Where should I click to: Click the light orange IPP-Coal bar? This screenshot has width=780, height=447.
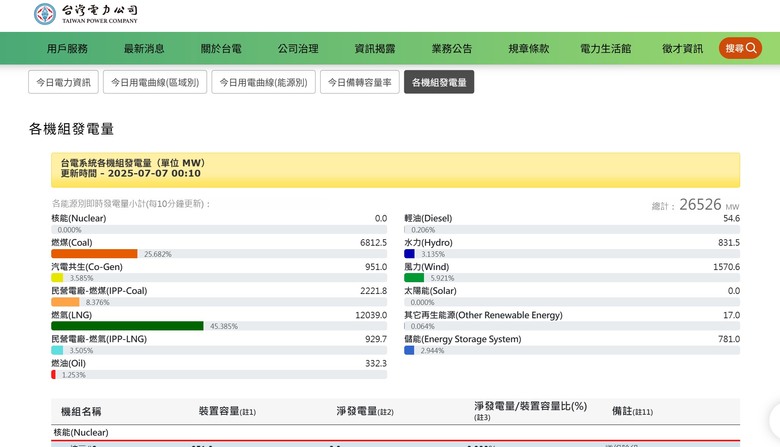(x=65, y=302)
